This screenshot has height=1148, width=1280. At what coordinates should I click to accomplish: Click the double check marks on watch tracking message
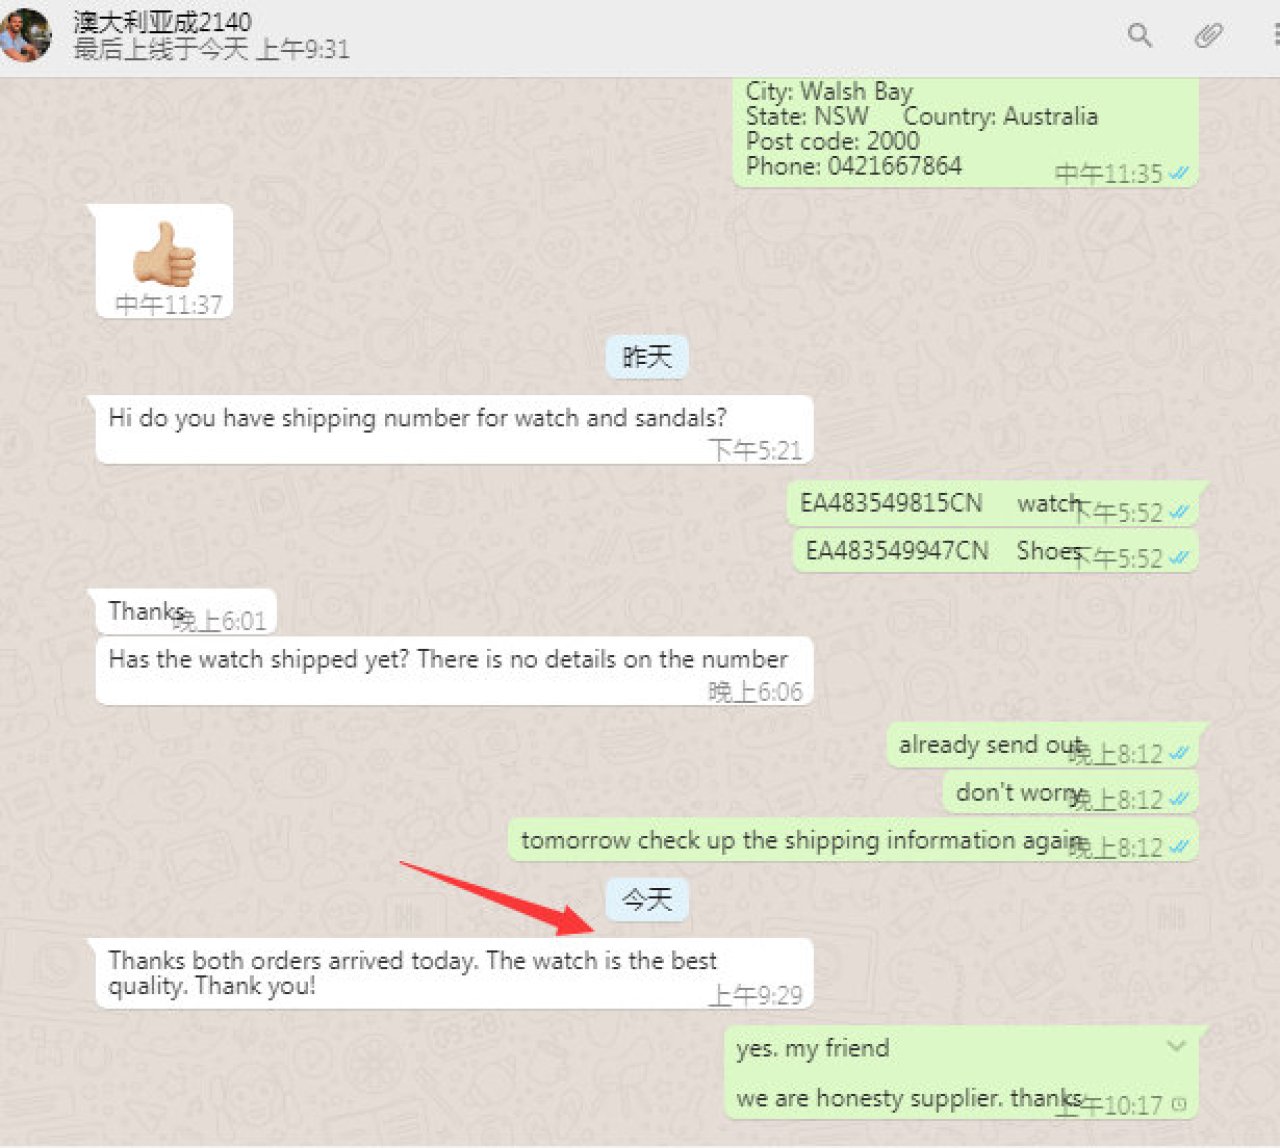[1180, 513]
